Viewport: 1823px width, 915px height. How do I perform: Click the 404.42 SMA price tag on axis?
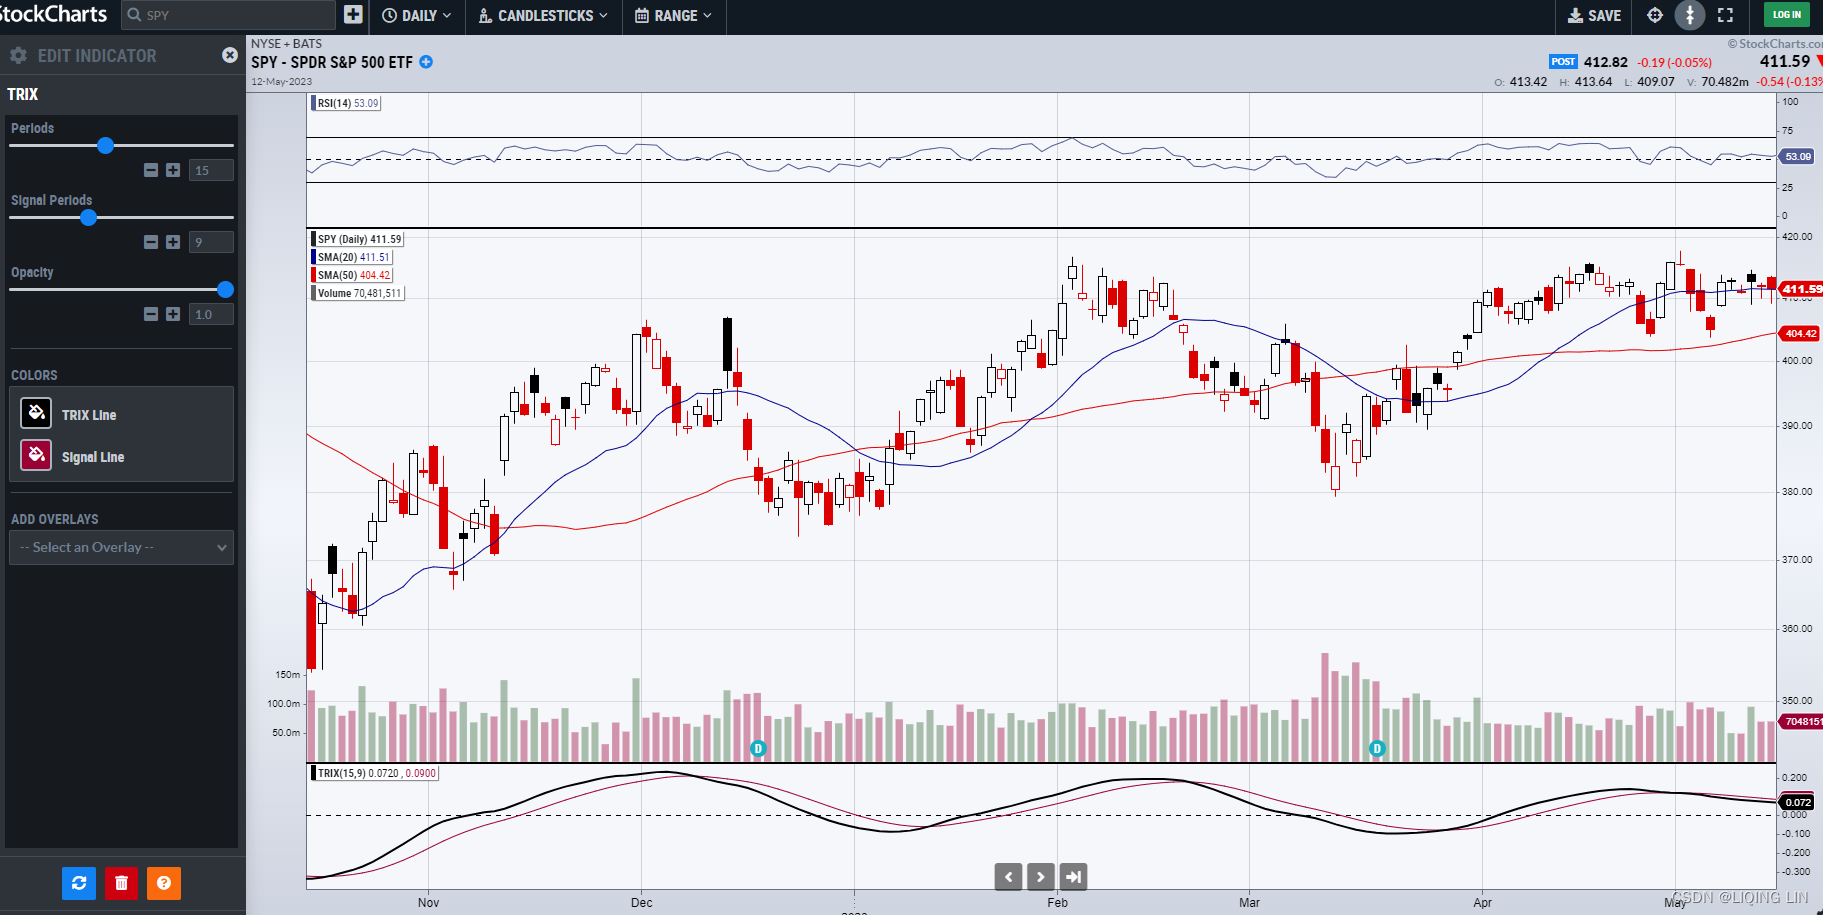pyautogui.click(x=1800, y=333)
